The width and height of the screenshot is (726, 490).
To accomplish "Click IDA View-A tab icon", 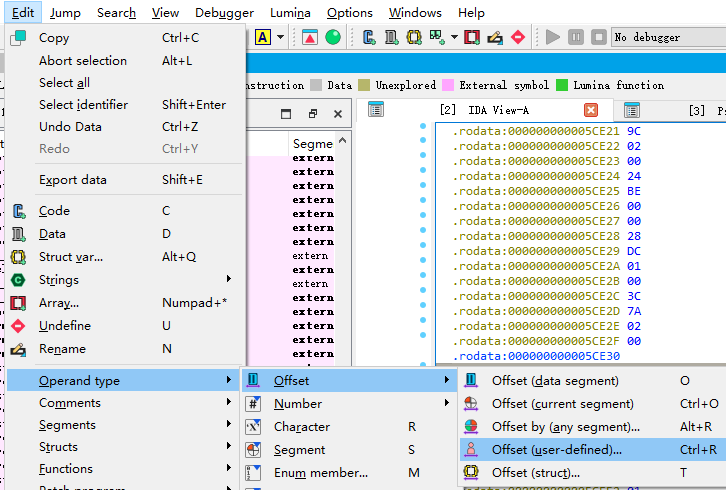I will point(376,110).
